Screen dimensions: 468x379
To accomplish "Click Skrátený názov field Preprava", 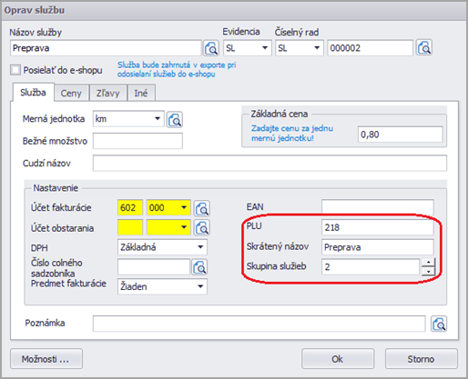I will (377, 247).
